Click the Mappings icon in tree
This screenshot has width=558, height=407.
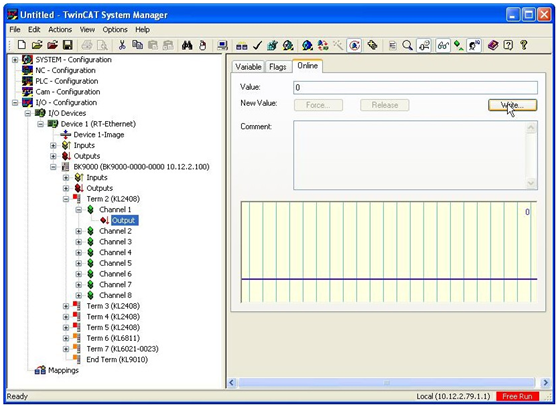click(40, 370)
